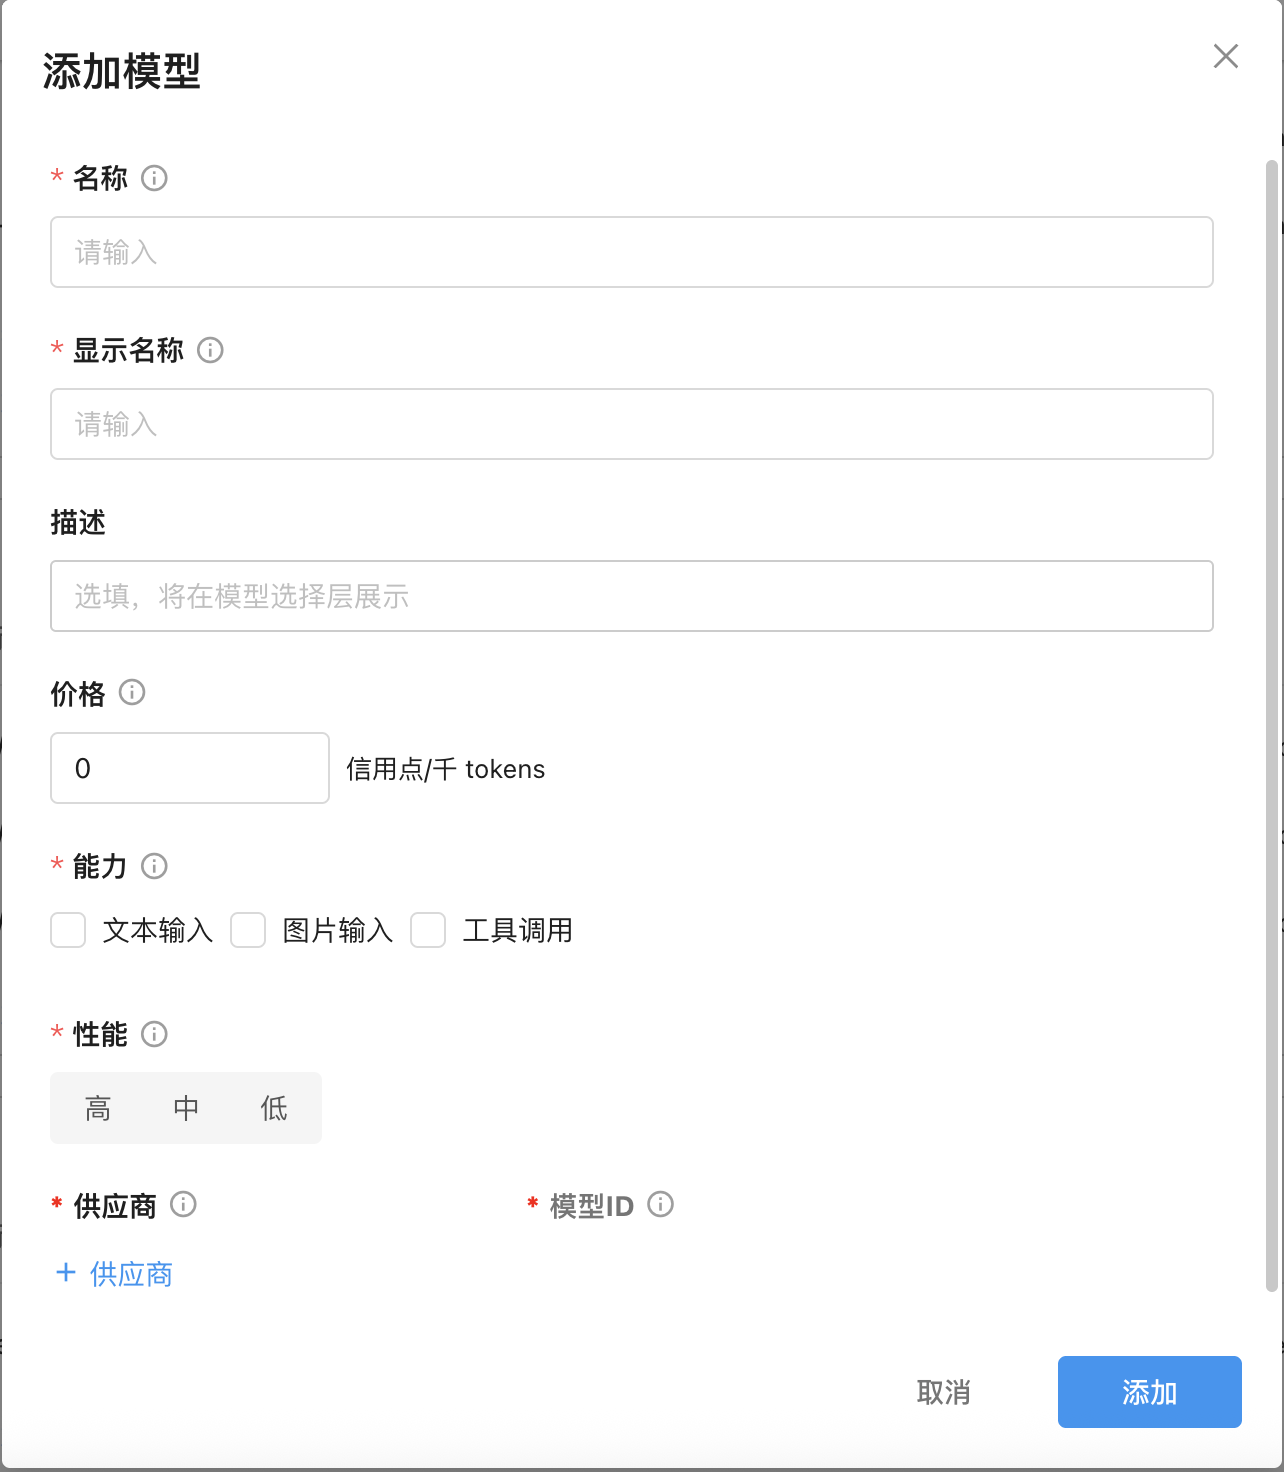Viewport: 1284px width, 1472px height.
Task: Click info icon beside 显示名称 label
Action: pyautogui.click(x=210, y=350)
